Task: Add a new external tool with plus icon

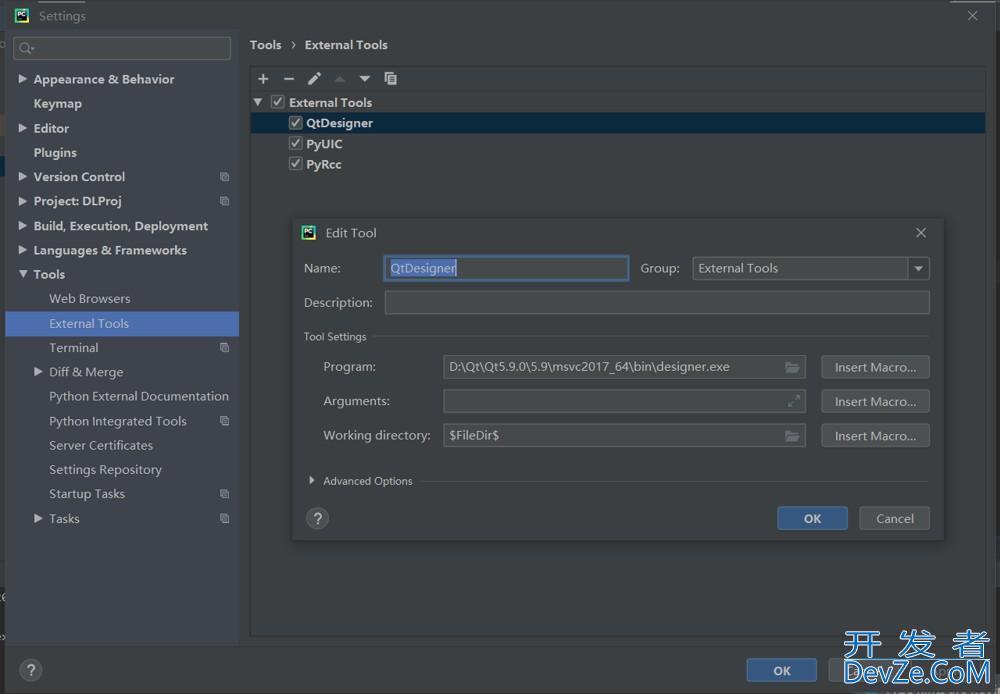Action: click(x=263, y=78)
